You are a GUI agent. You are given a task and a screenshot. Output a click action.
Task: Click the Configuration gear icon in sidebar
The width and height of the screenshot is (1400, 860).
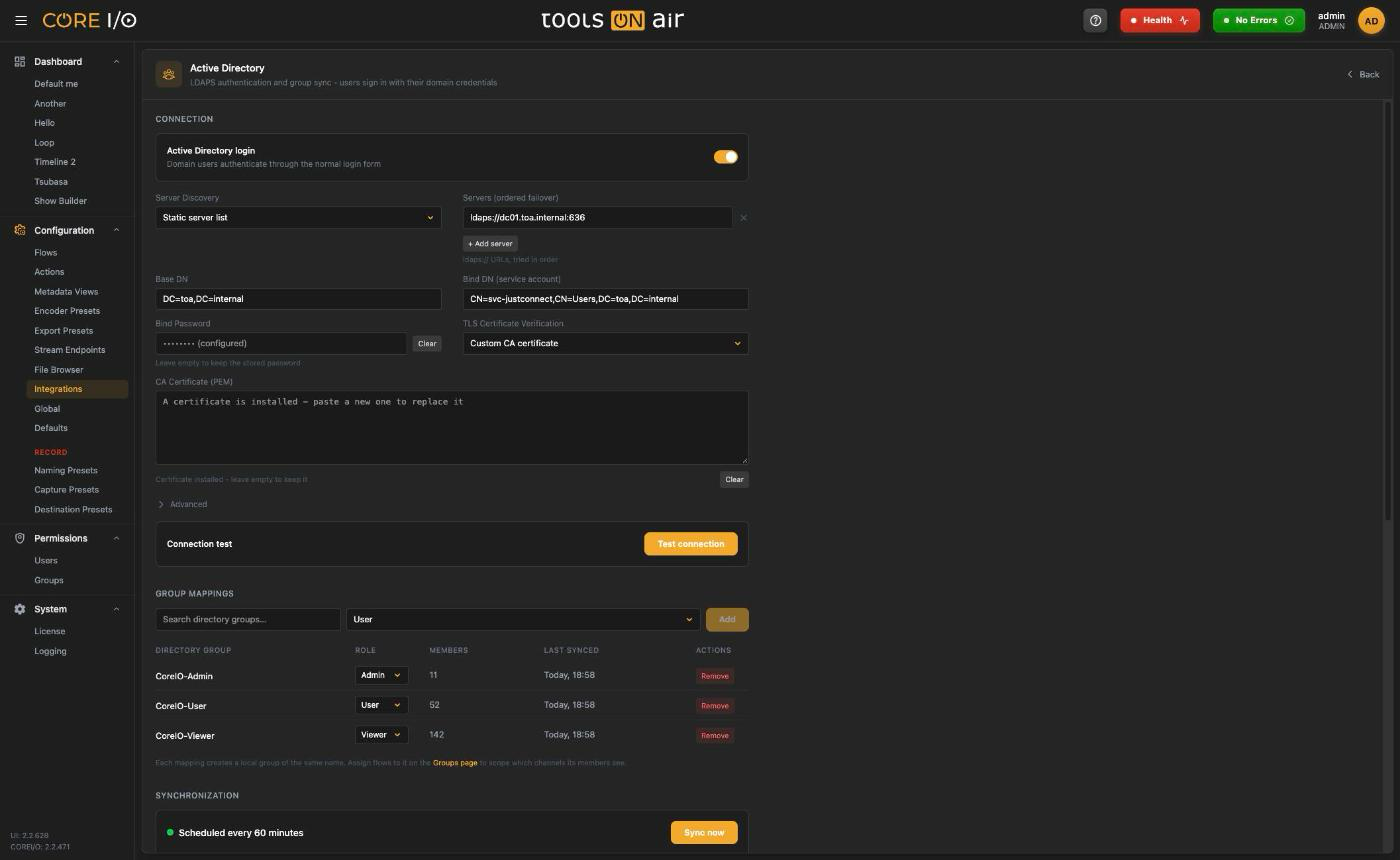click(x=19, y=230)
